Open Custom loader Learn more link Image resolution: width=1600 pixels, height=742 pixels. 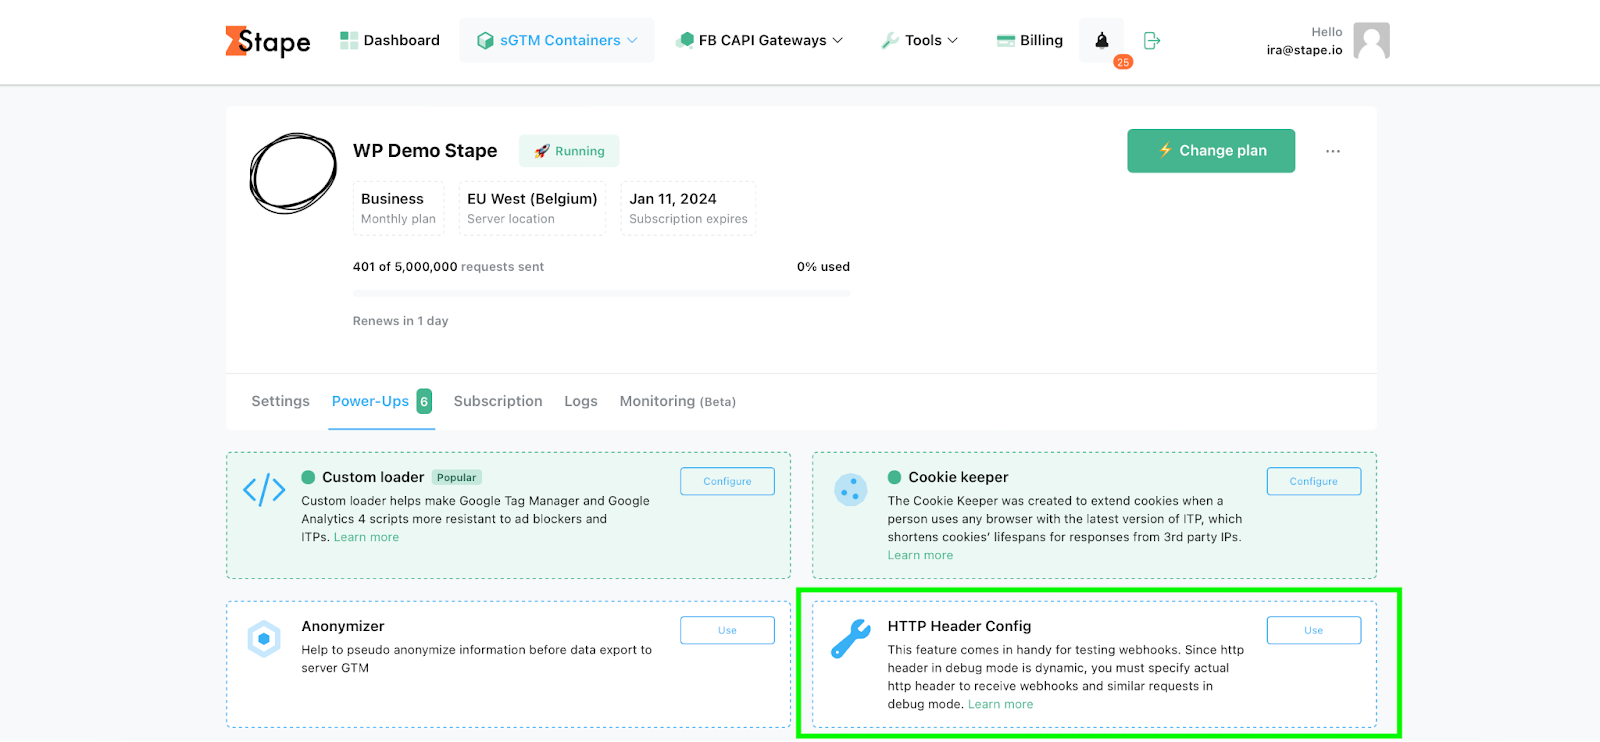tap(366, 537)
